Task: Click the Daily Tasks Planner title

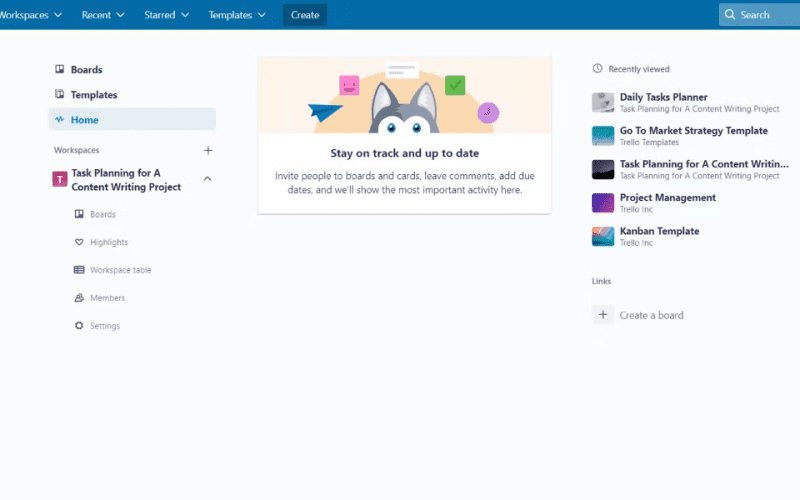Action: coord(663,97)
